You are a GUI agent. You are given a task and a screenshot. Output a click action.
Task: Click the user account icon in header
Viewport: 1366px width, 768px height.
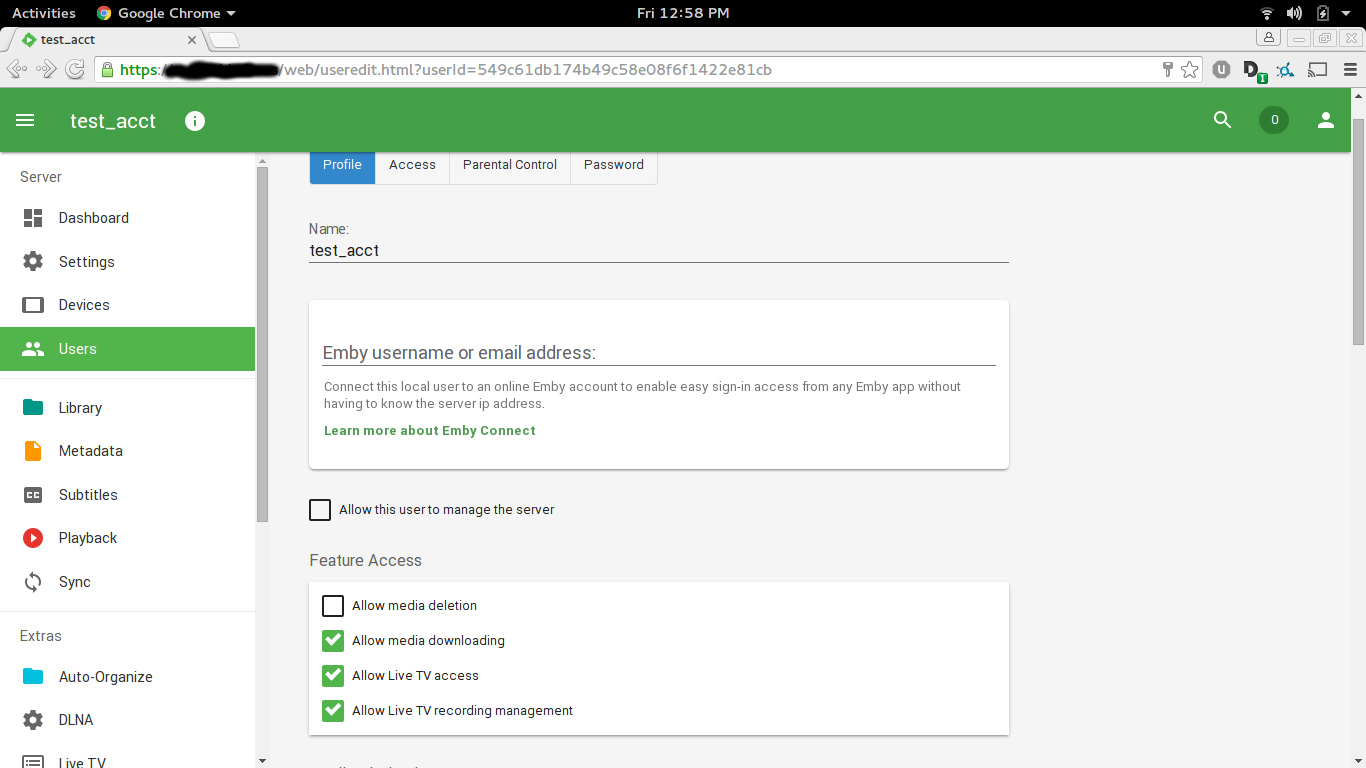pos(1326,120)
